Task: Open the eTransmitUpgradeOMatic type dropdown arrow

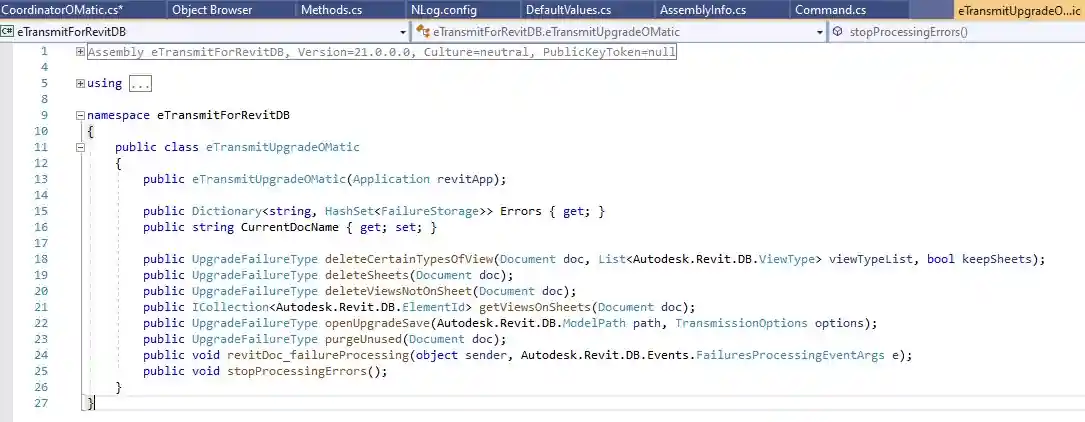Action: 819,32
